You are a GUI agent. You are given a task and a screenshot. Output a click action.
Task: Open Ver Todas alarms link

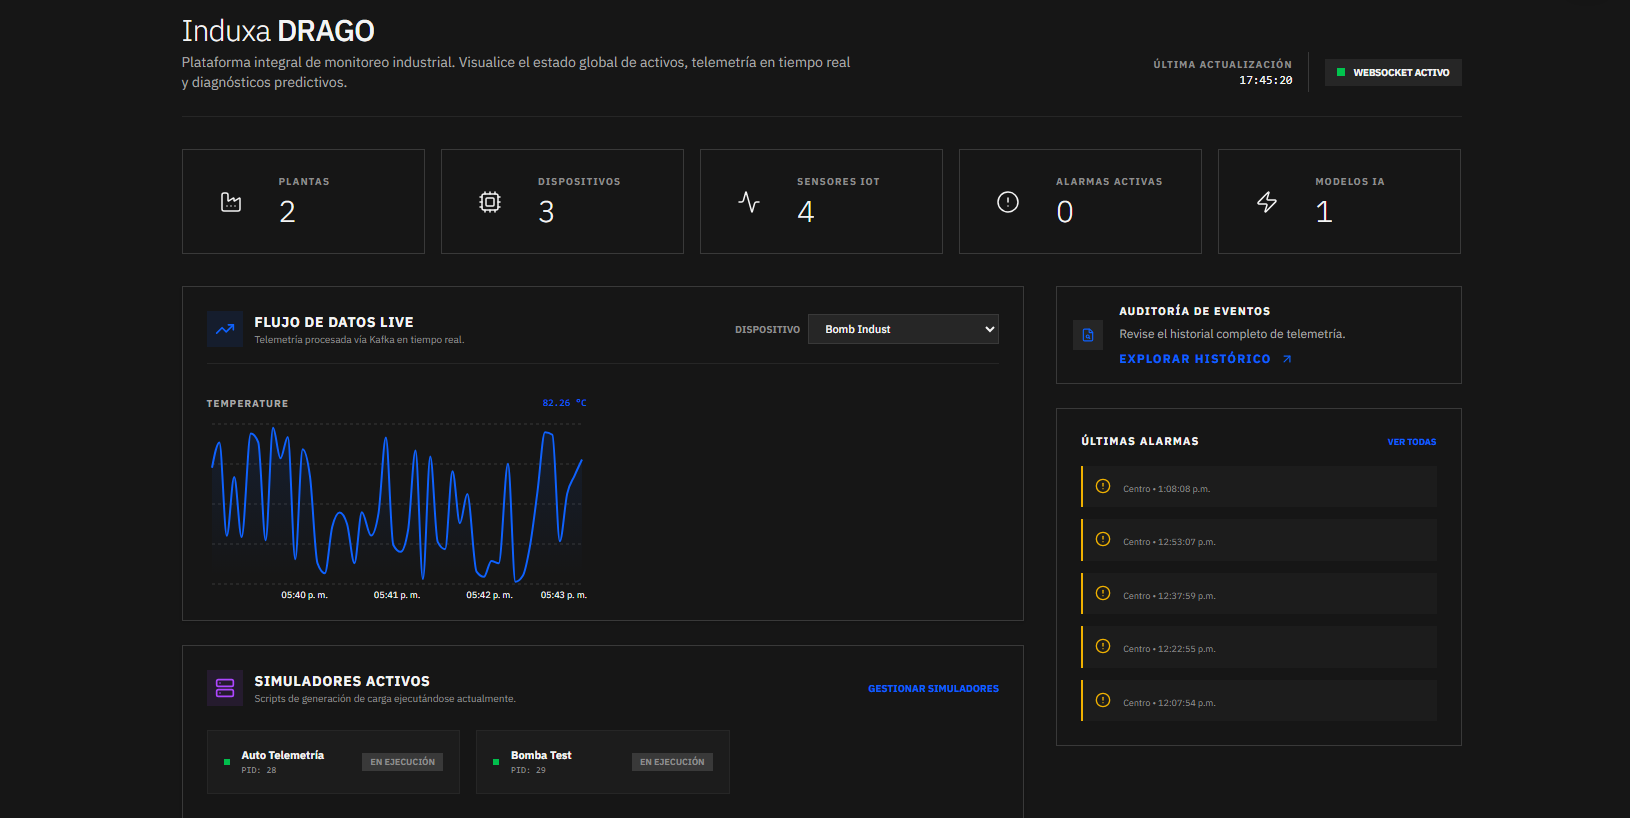(1411, 442)
